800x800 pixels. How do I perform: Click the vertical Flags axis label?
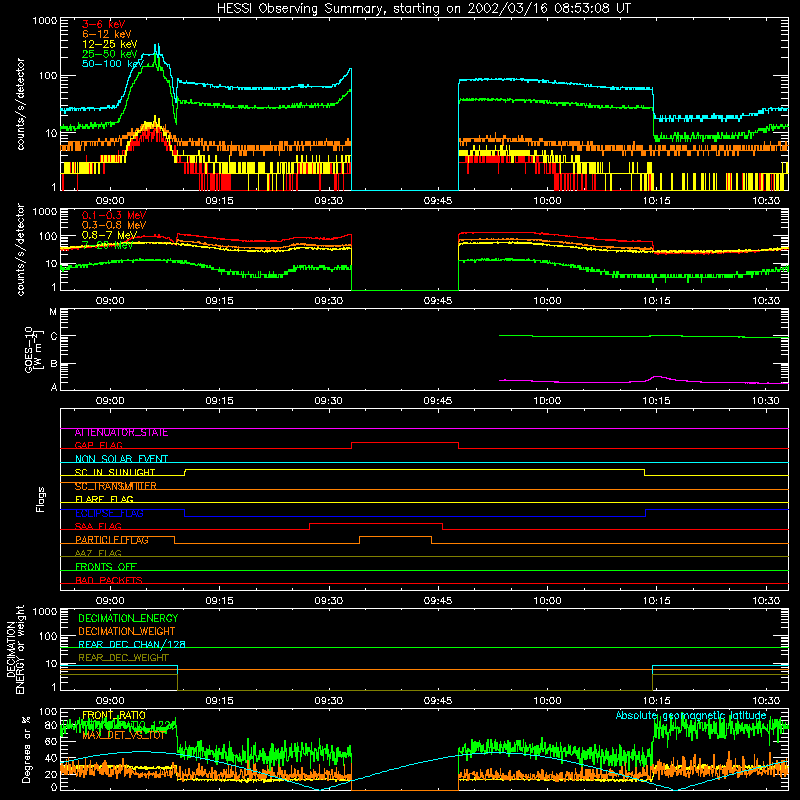tap(40, 499)
